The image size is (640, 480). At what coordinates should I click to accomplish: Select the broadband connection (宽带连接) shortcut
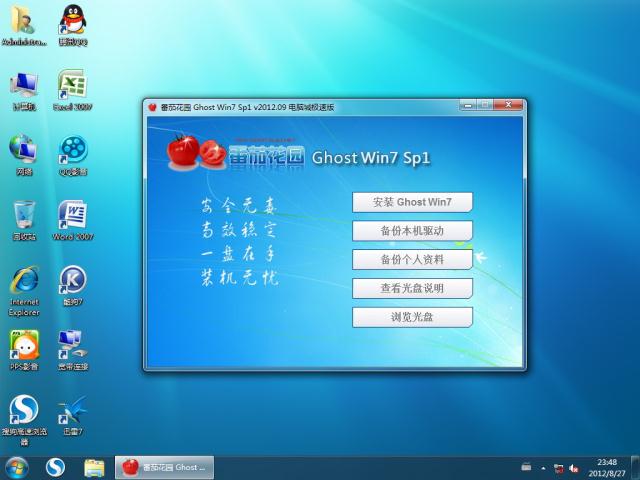(x=73, y=350)
